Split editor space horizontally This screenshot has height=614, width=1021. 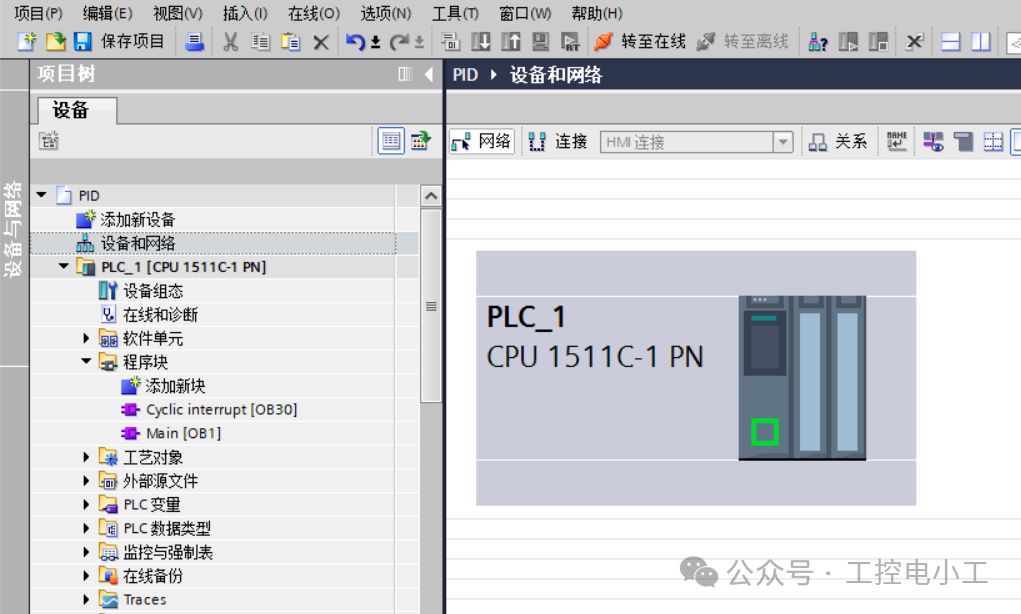(951, 42)
